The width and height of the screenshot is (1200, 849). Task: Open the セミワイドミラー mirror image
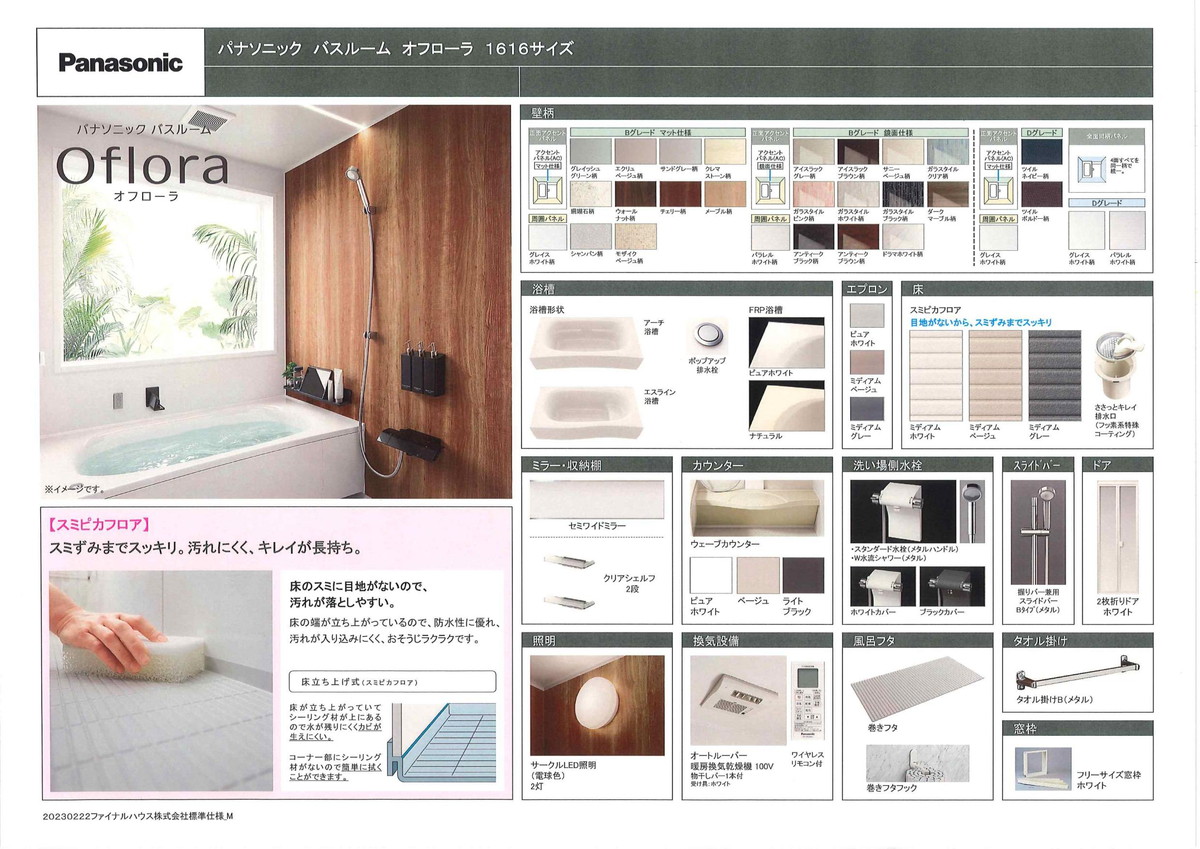click(595, 497)
